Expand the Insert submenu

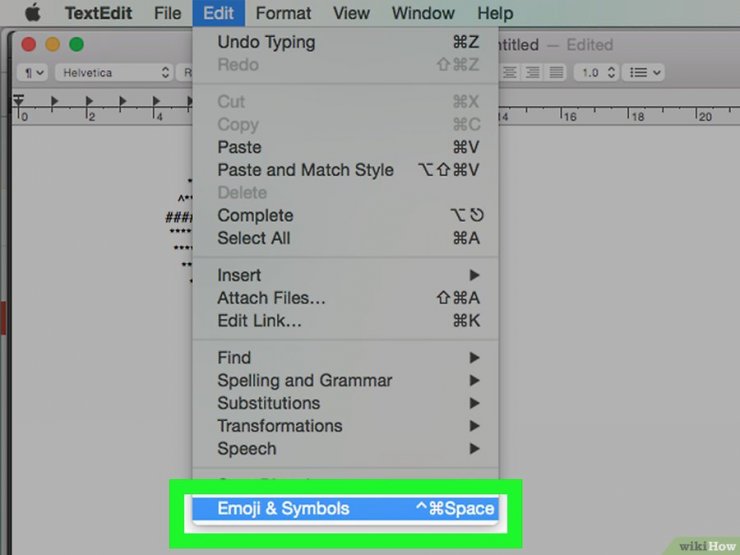click(x=345, y=275)
